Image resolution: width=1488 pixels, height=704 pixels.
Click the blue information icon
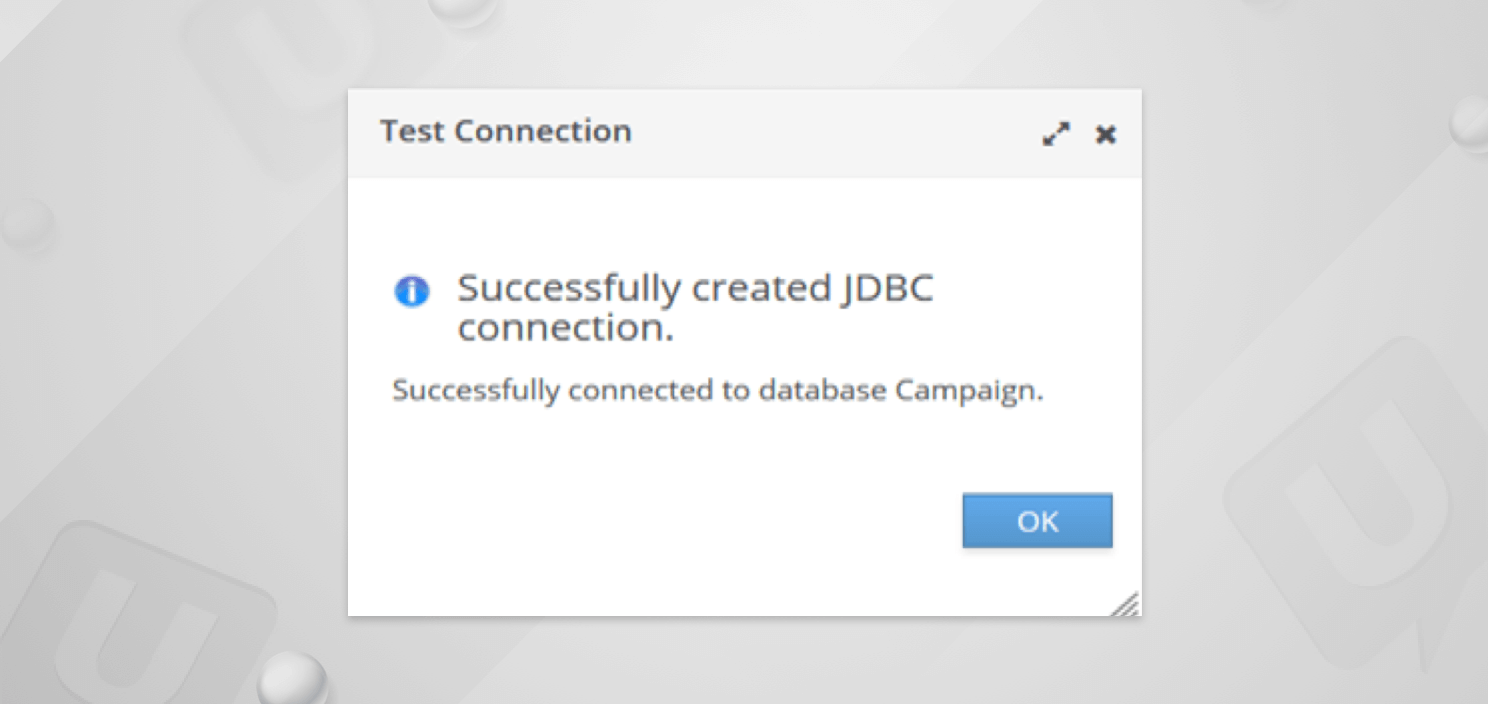[411, 291]
